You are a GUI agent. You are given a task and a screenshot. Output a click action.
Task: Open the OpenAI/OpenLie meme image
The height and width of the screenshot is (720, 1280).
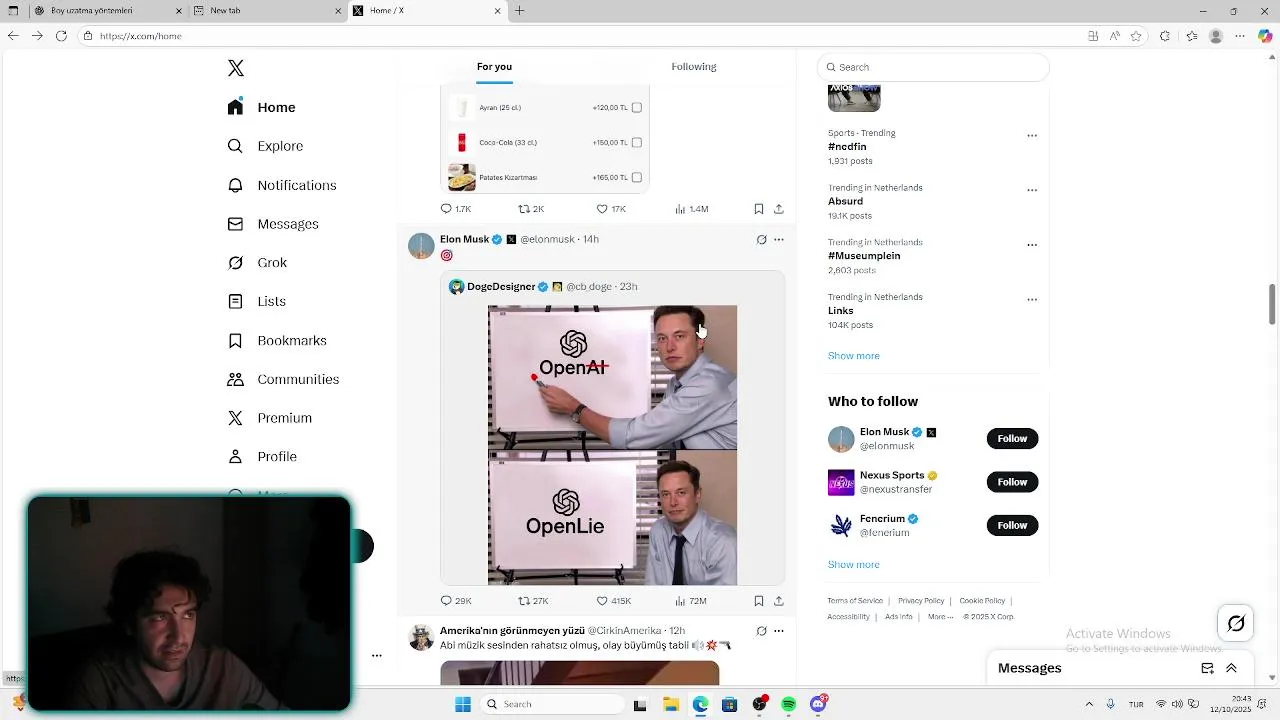tap(612, 445)
